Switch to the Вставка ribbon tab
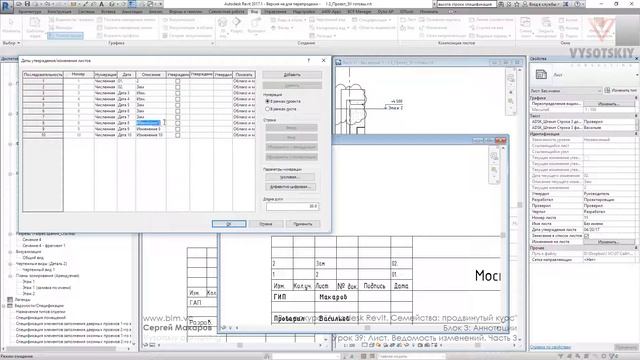 point(108,12)
